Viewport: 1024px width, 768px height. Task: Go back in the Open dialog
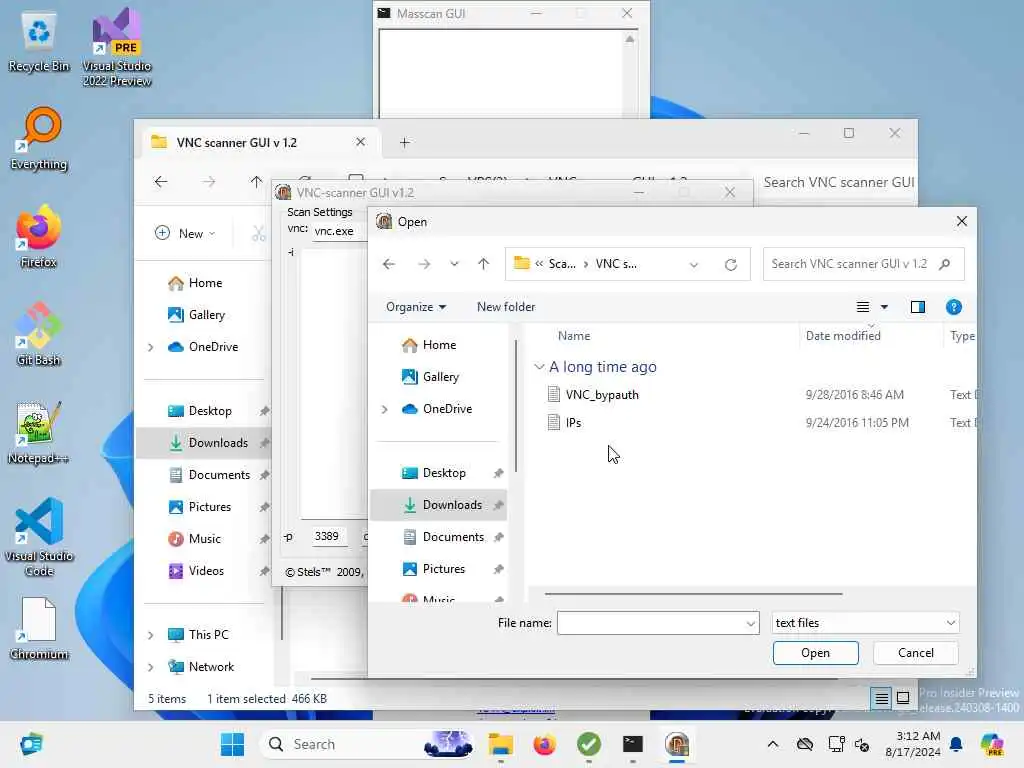(389, 264)
